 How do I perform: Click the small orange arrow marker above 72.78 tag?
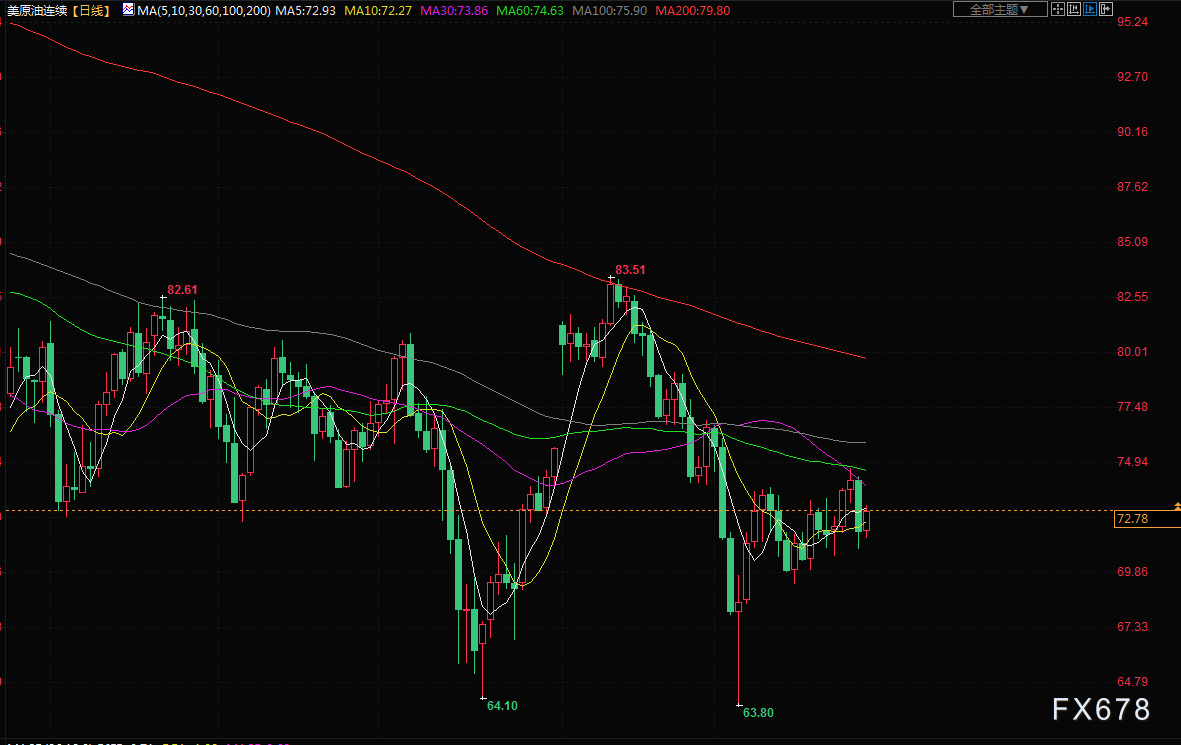[x=1177, y=506]
